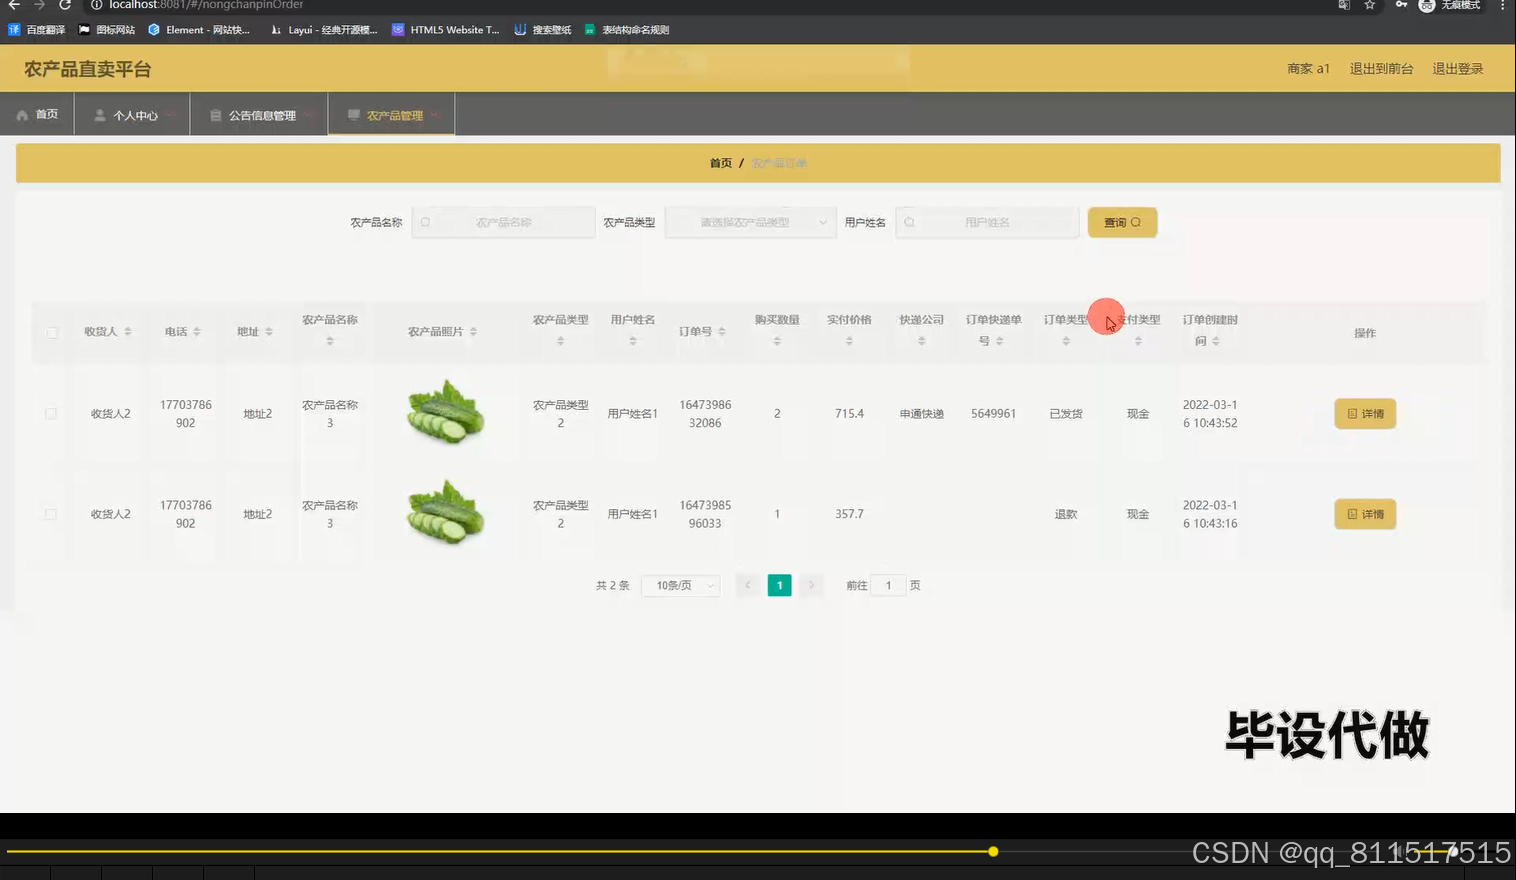1516x880 pixels.
Task: Expand the 个人中心 menu arrow
Action: (x=171, y=115)
